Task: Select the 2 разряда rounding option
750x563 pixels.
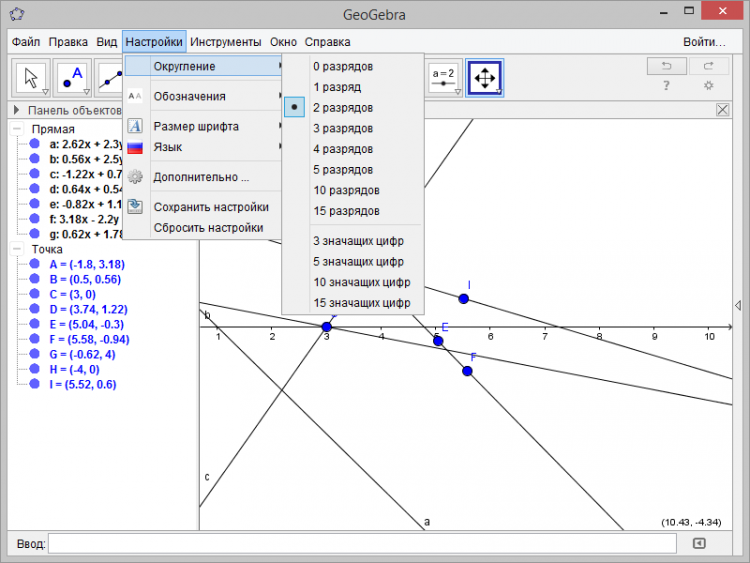Action: point(343,107)
